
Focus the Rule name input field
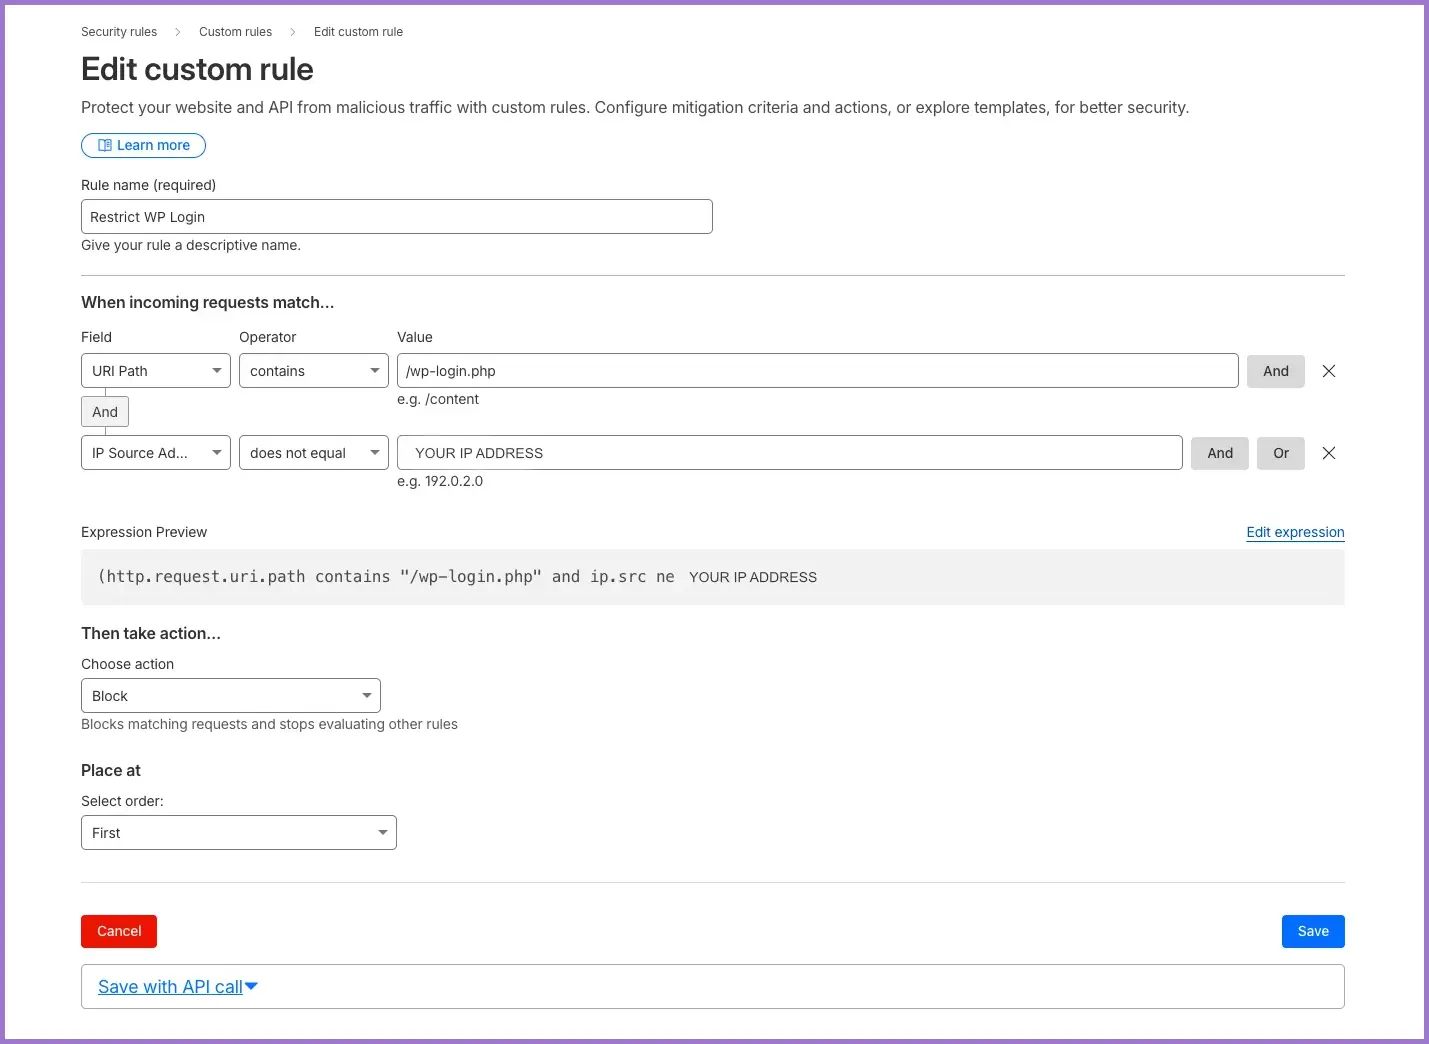[x=396, y=217]
